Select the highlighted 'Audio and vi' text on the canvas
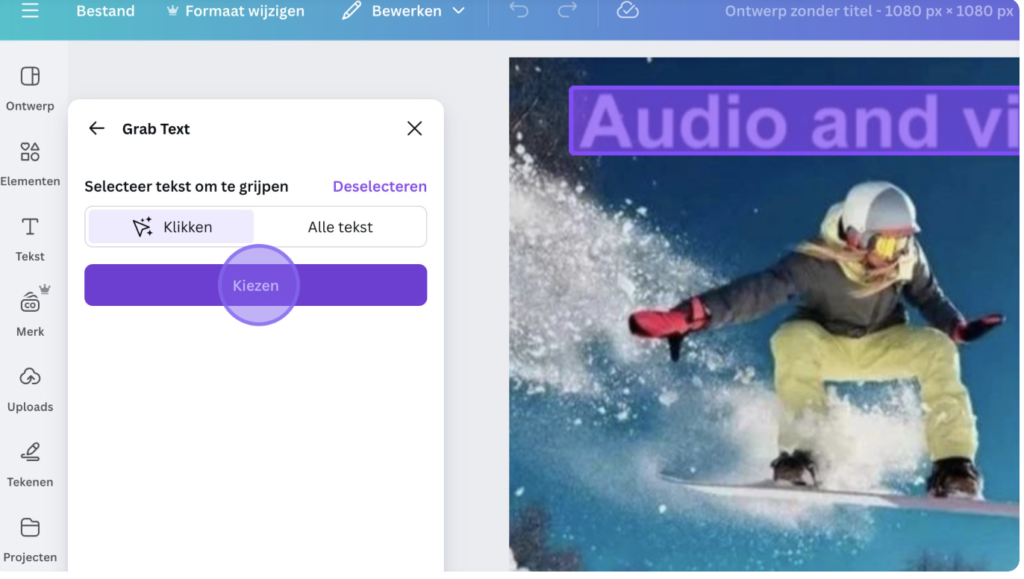This screenshot has width=1024, height=579. click(x=795, y=121)
